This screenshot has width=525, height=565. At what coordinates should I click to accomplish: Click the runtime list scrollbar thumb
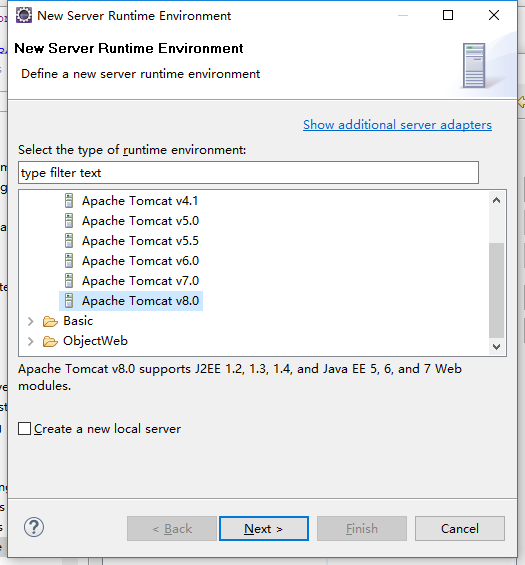[x=497, y=290]
